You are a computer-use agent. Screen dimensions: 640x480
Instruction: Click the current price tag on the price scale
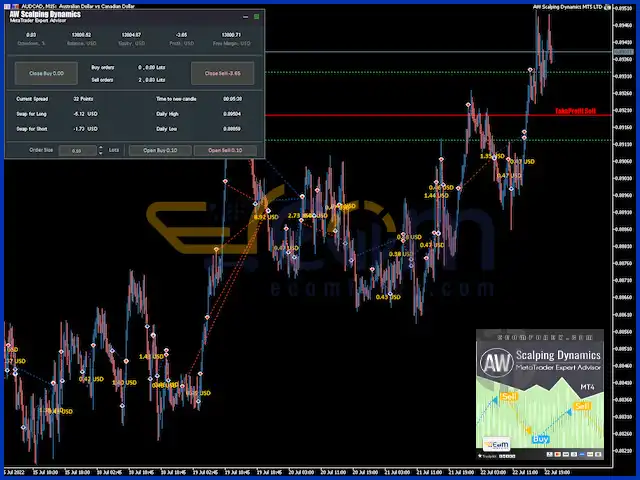(x=623, y=52)
